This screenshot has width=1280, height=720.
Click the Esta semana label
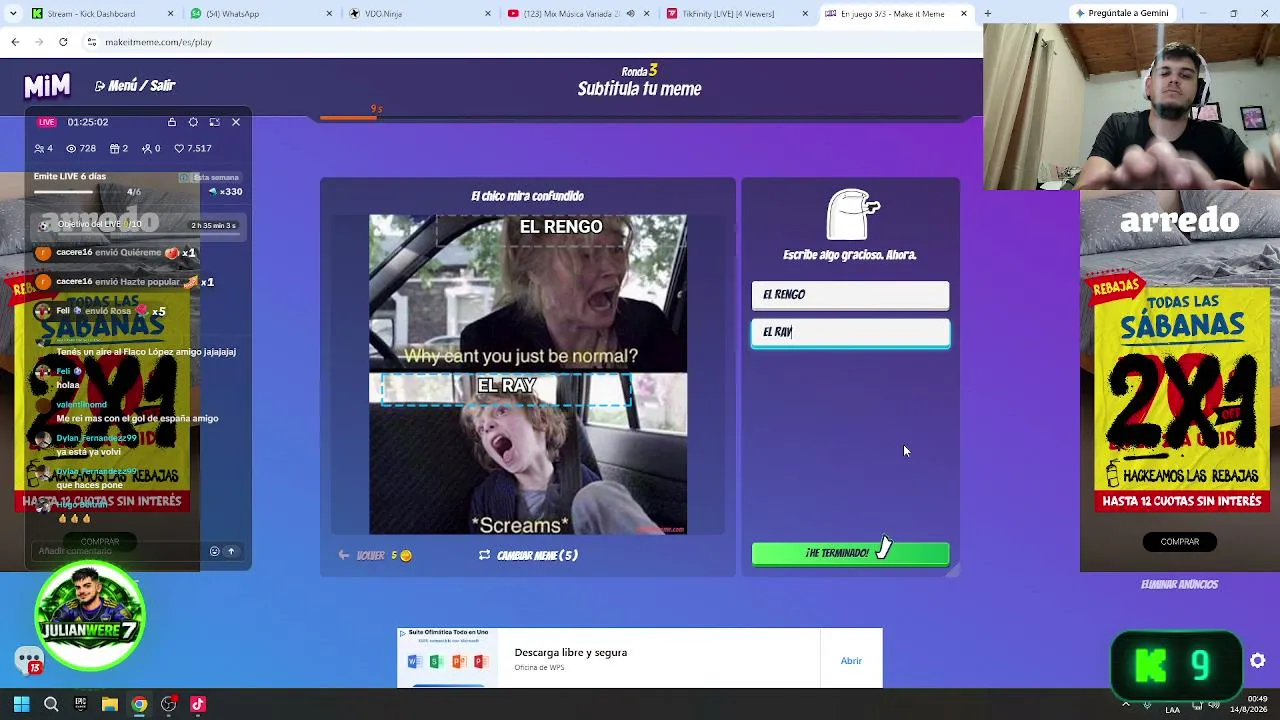[216, 177]
